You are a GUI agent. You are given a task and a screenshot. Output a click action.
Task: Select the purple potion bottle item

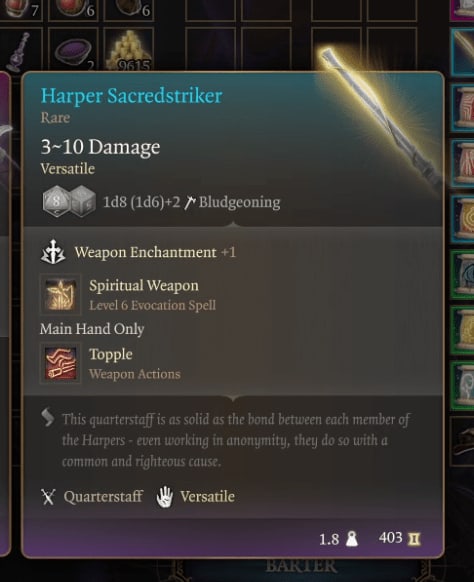coord(18,50)
